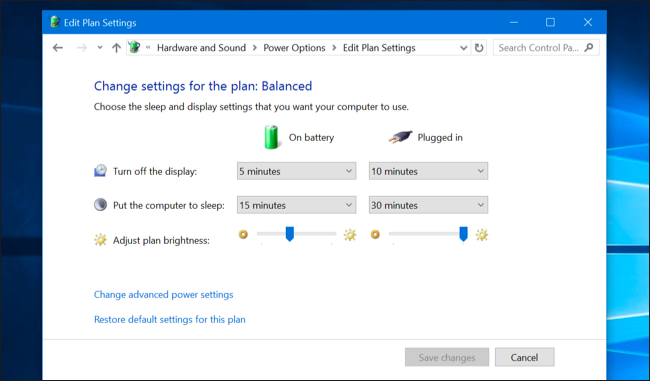Select Hardware and Sound breadcrumb
Image resolution: width=650 pixels, height=381 pixels.
[x=201, y=48]
